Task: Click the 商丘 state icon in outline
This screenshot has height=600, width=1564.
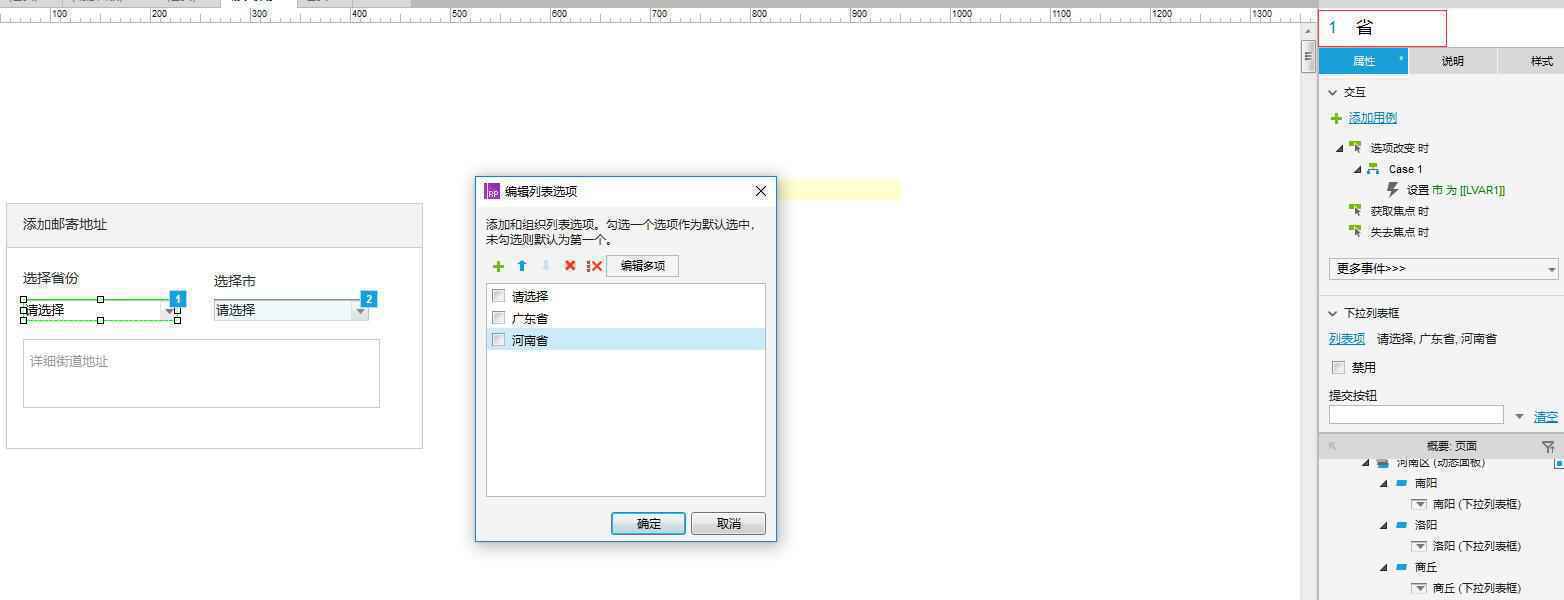Action: [1402, 567]
